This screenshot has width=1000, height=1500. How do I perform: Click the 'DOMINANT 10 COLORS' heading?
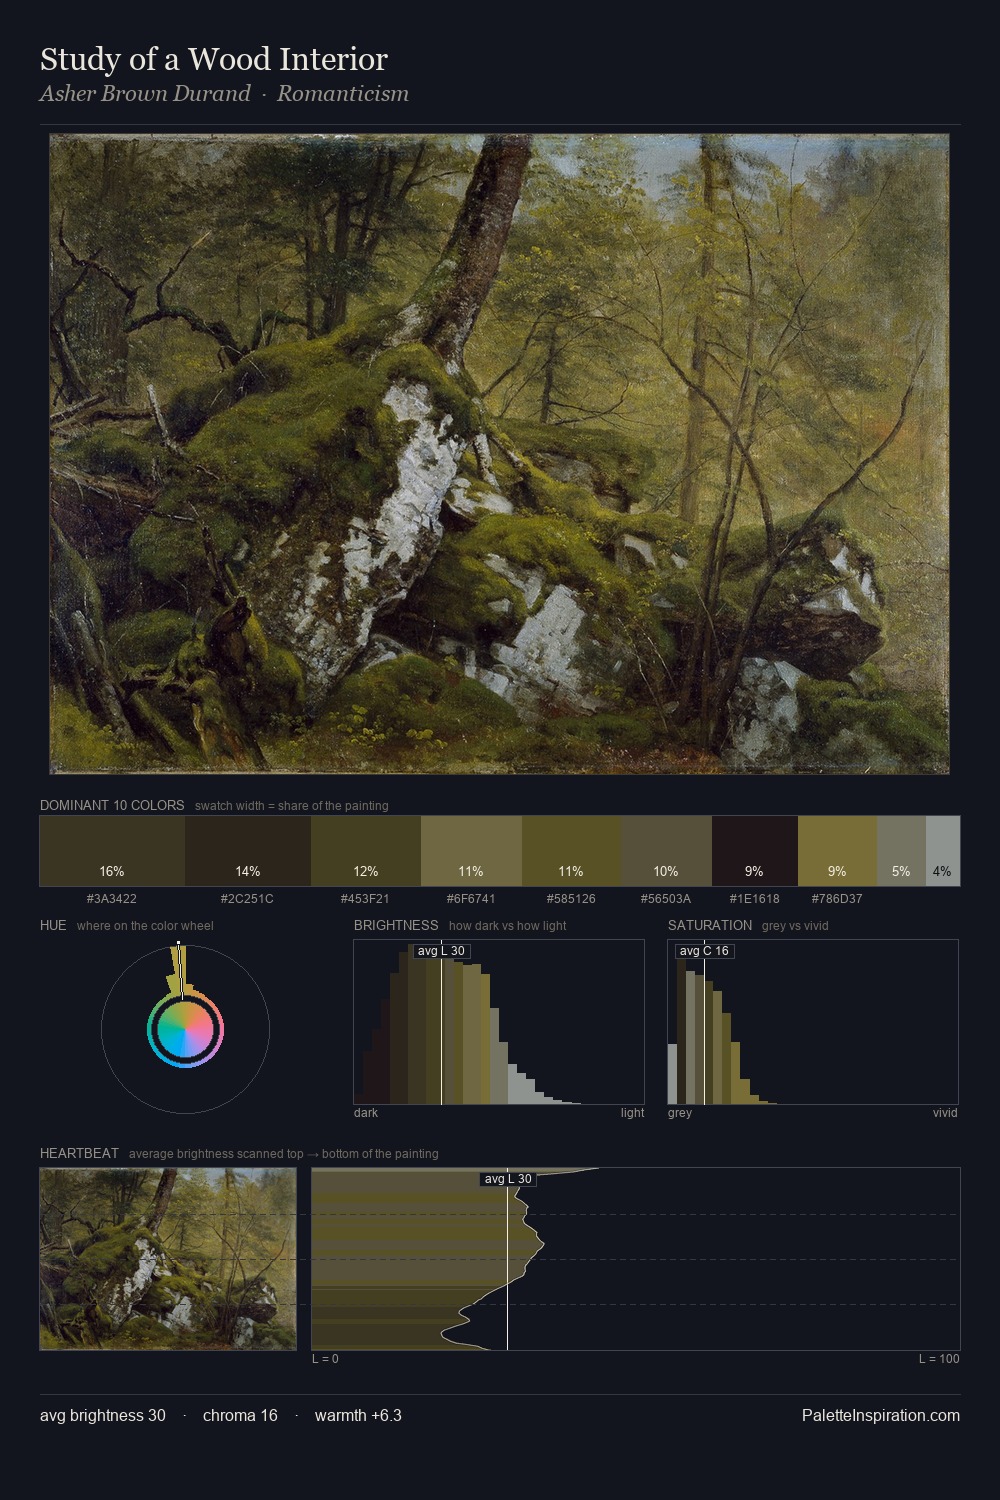[112, 805]
